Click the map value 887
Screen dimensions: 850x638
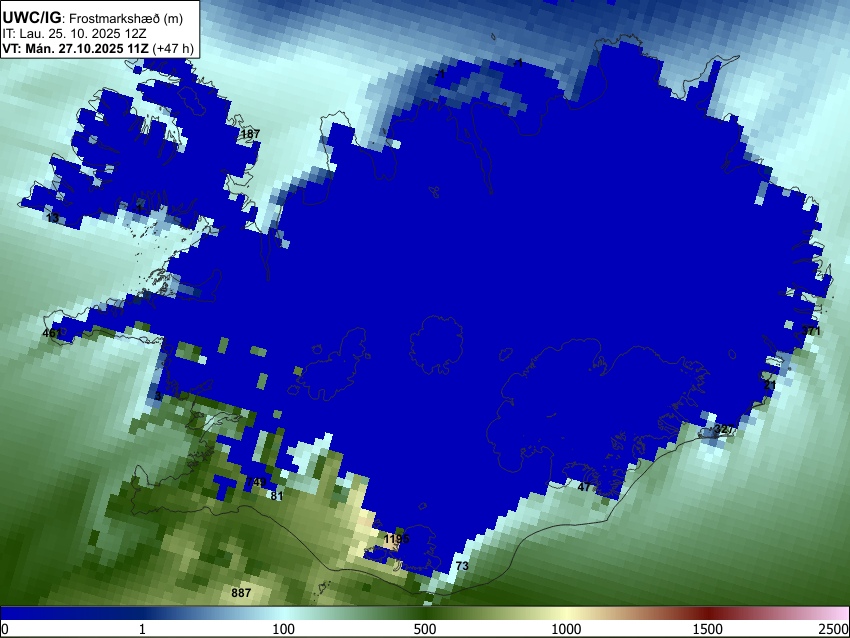click(241, 593)
